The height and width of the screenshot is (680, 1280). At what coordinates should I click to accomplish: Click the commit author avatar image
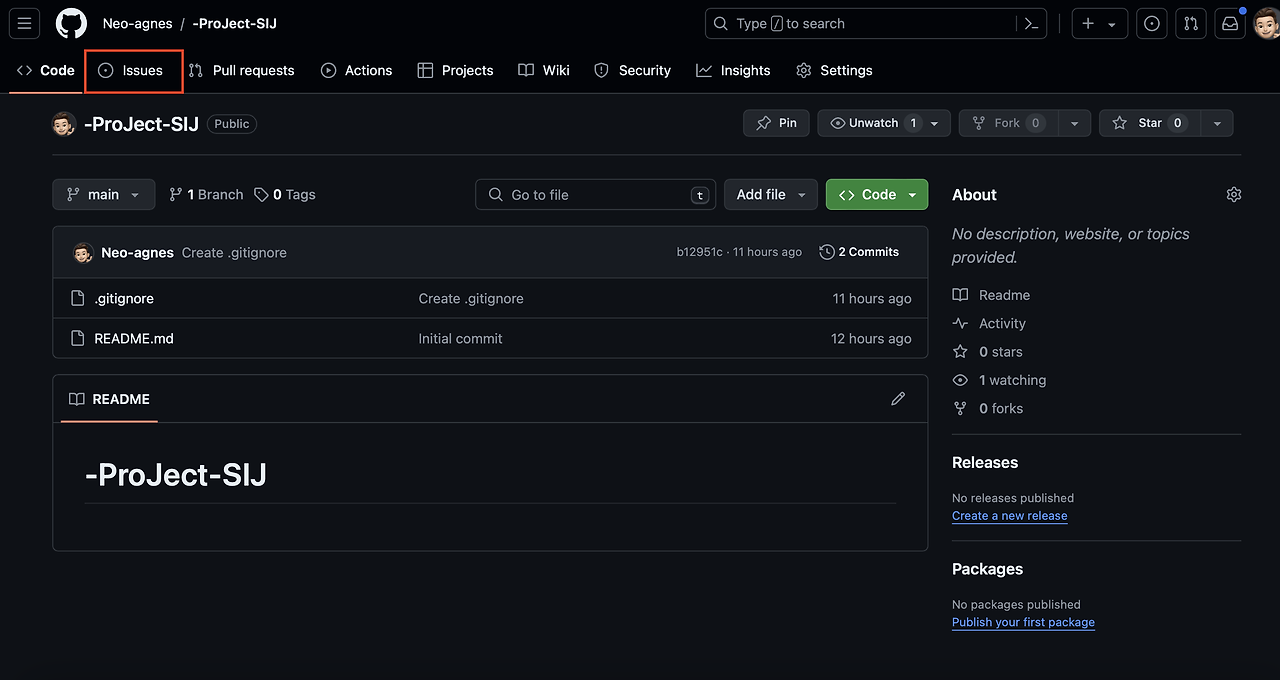[x=83, y=252]
